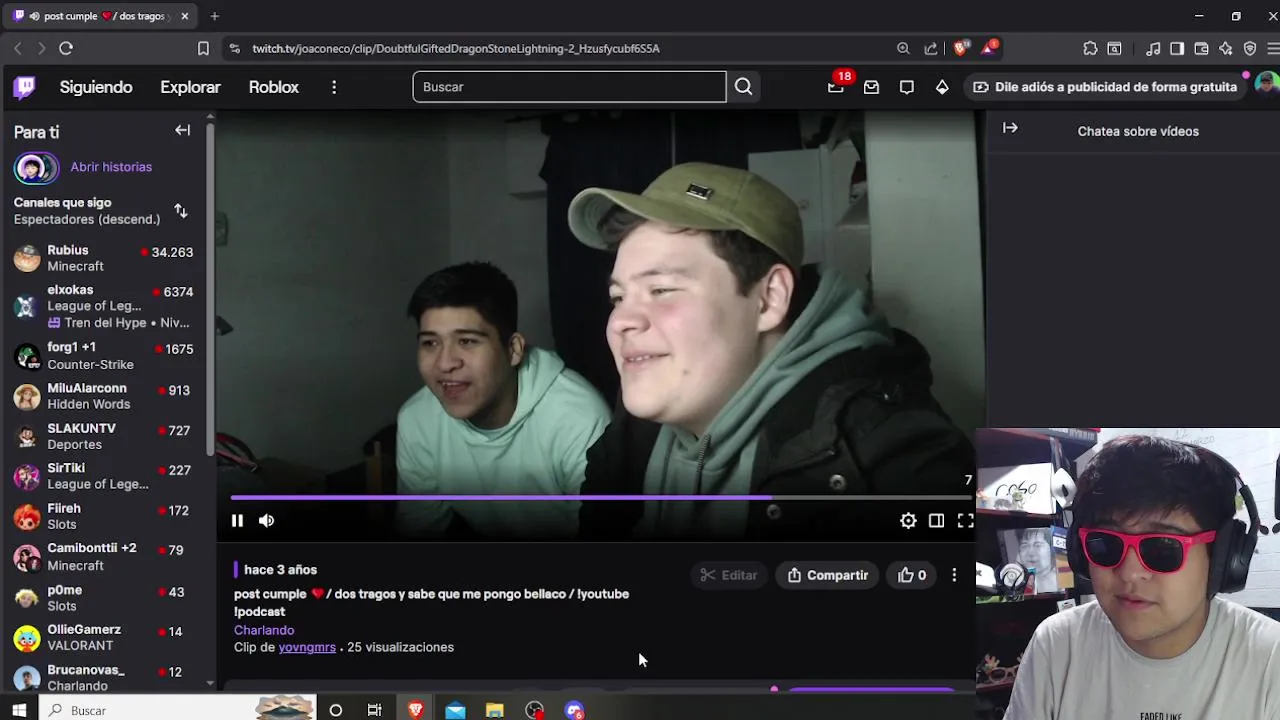This screenshot has width=1280, height=720.
Task: Click the magnifier search button
Action: [743, 87]
